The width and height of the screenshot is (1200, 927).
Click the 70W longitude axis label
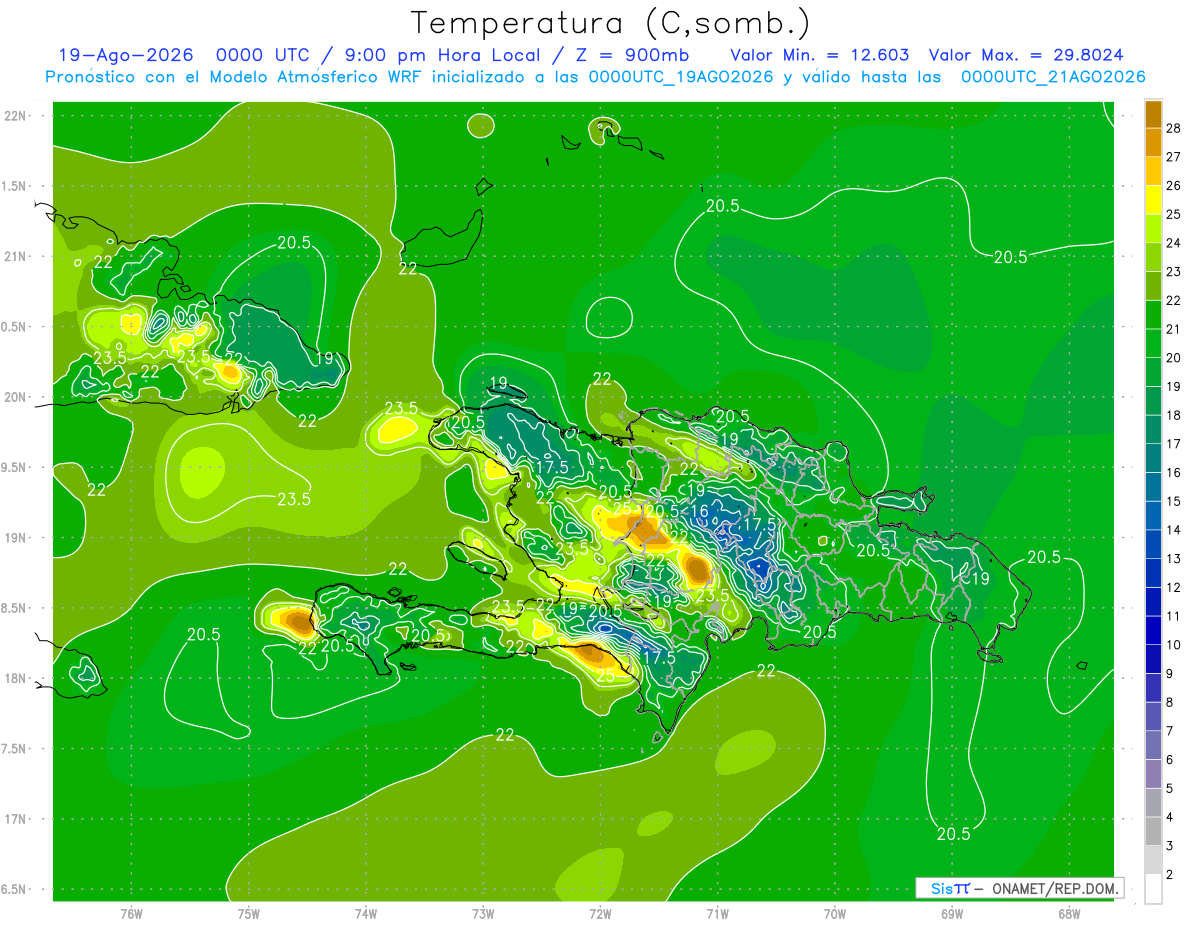tap(834, 914)
